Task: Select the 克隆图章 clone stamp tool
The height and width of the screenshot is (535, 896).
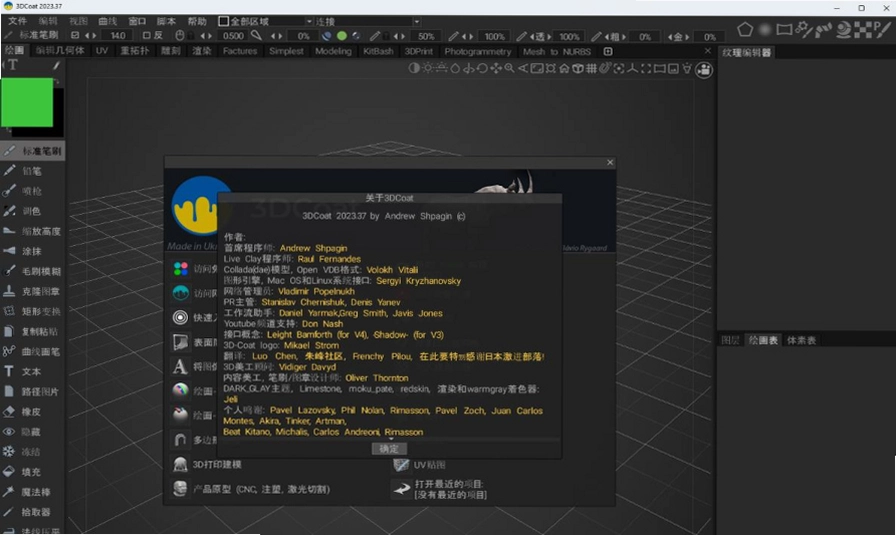Action: click(31, 291)
